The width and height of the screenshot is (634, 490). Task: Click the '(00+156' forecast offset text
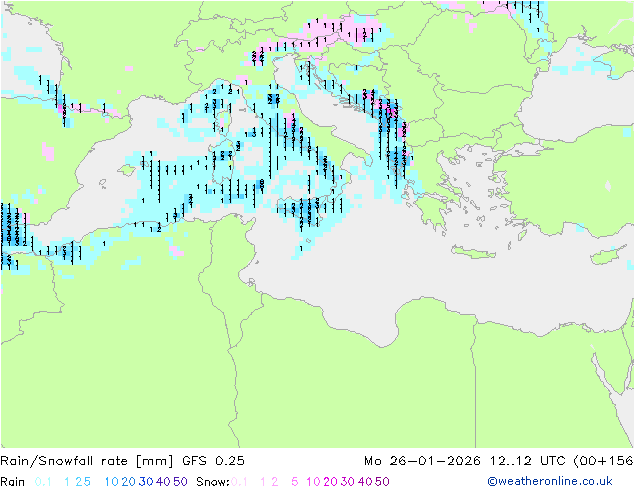coord(603,461)
